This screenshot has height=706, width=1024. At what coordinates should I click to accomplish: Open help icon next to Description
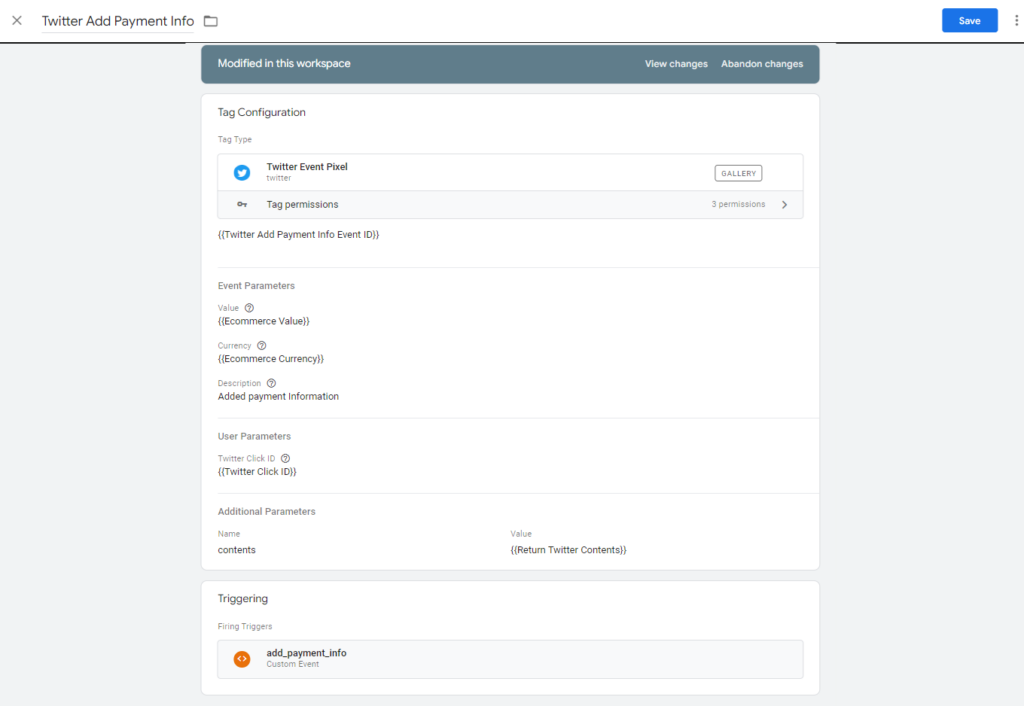click(271, 383)
